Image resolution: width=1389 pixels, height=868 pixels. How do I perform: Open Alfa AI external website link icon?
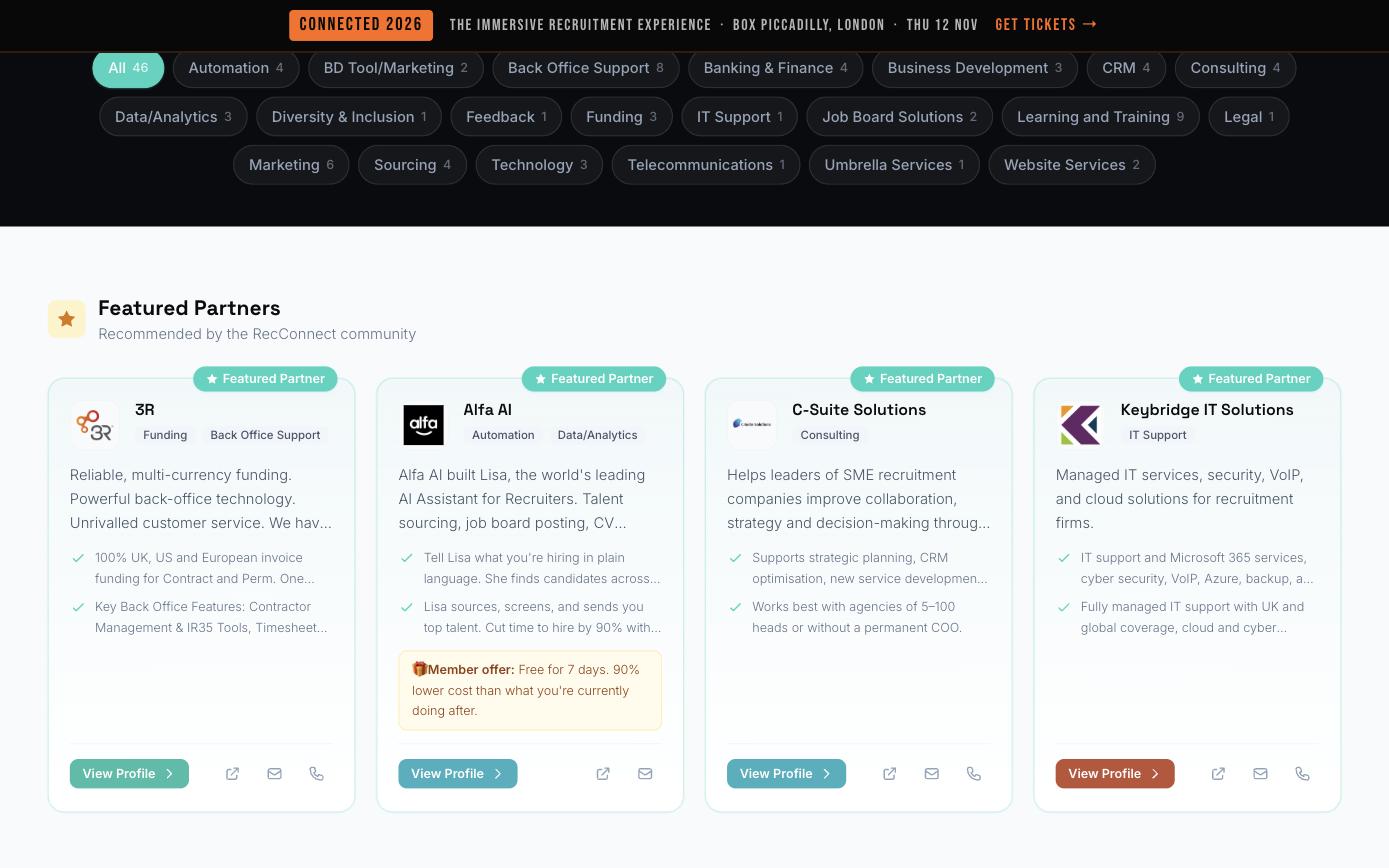click(x=603, y=774)
